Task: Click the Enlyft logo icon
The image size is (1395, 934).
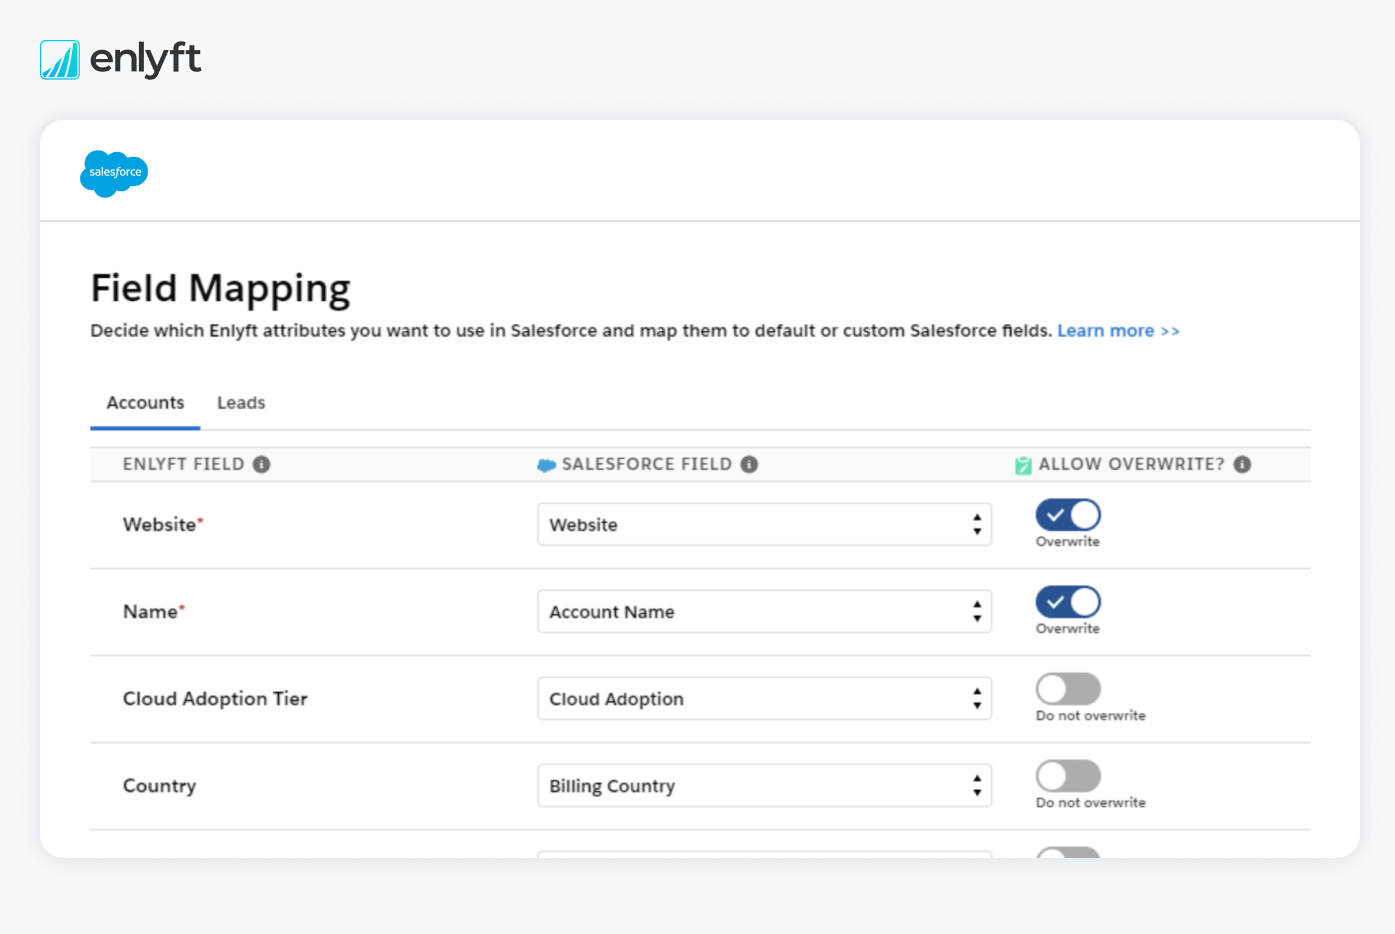Action: pyautogui.click(x=60, y=60)
